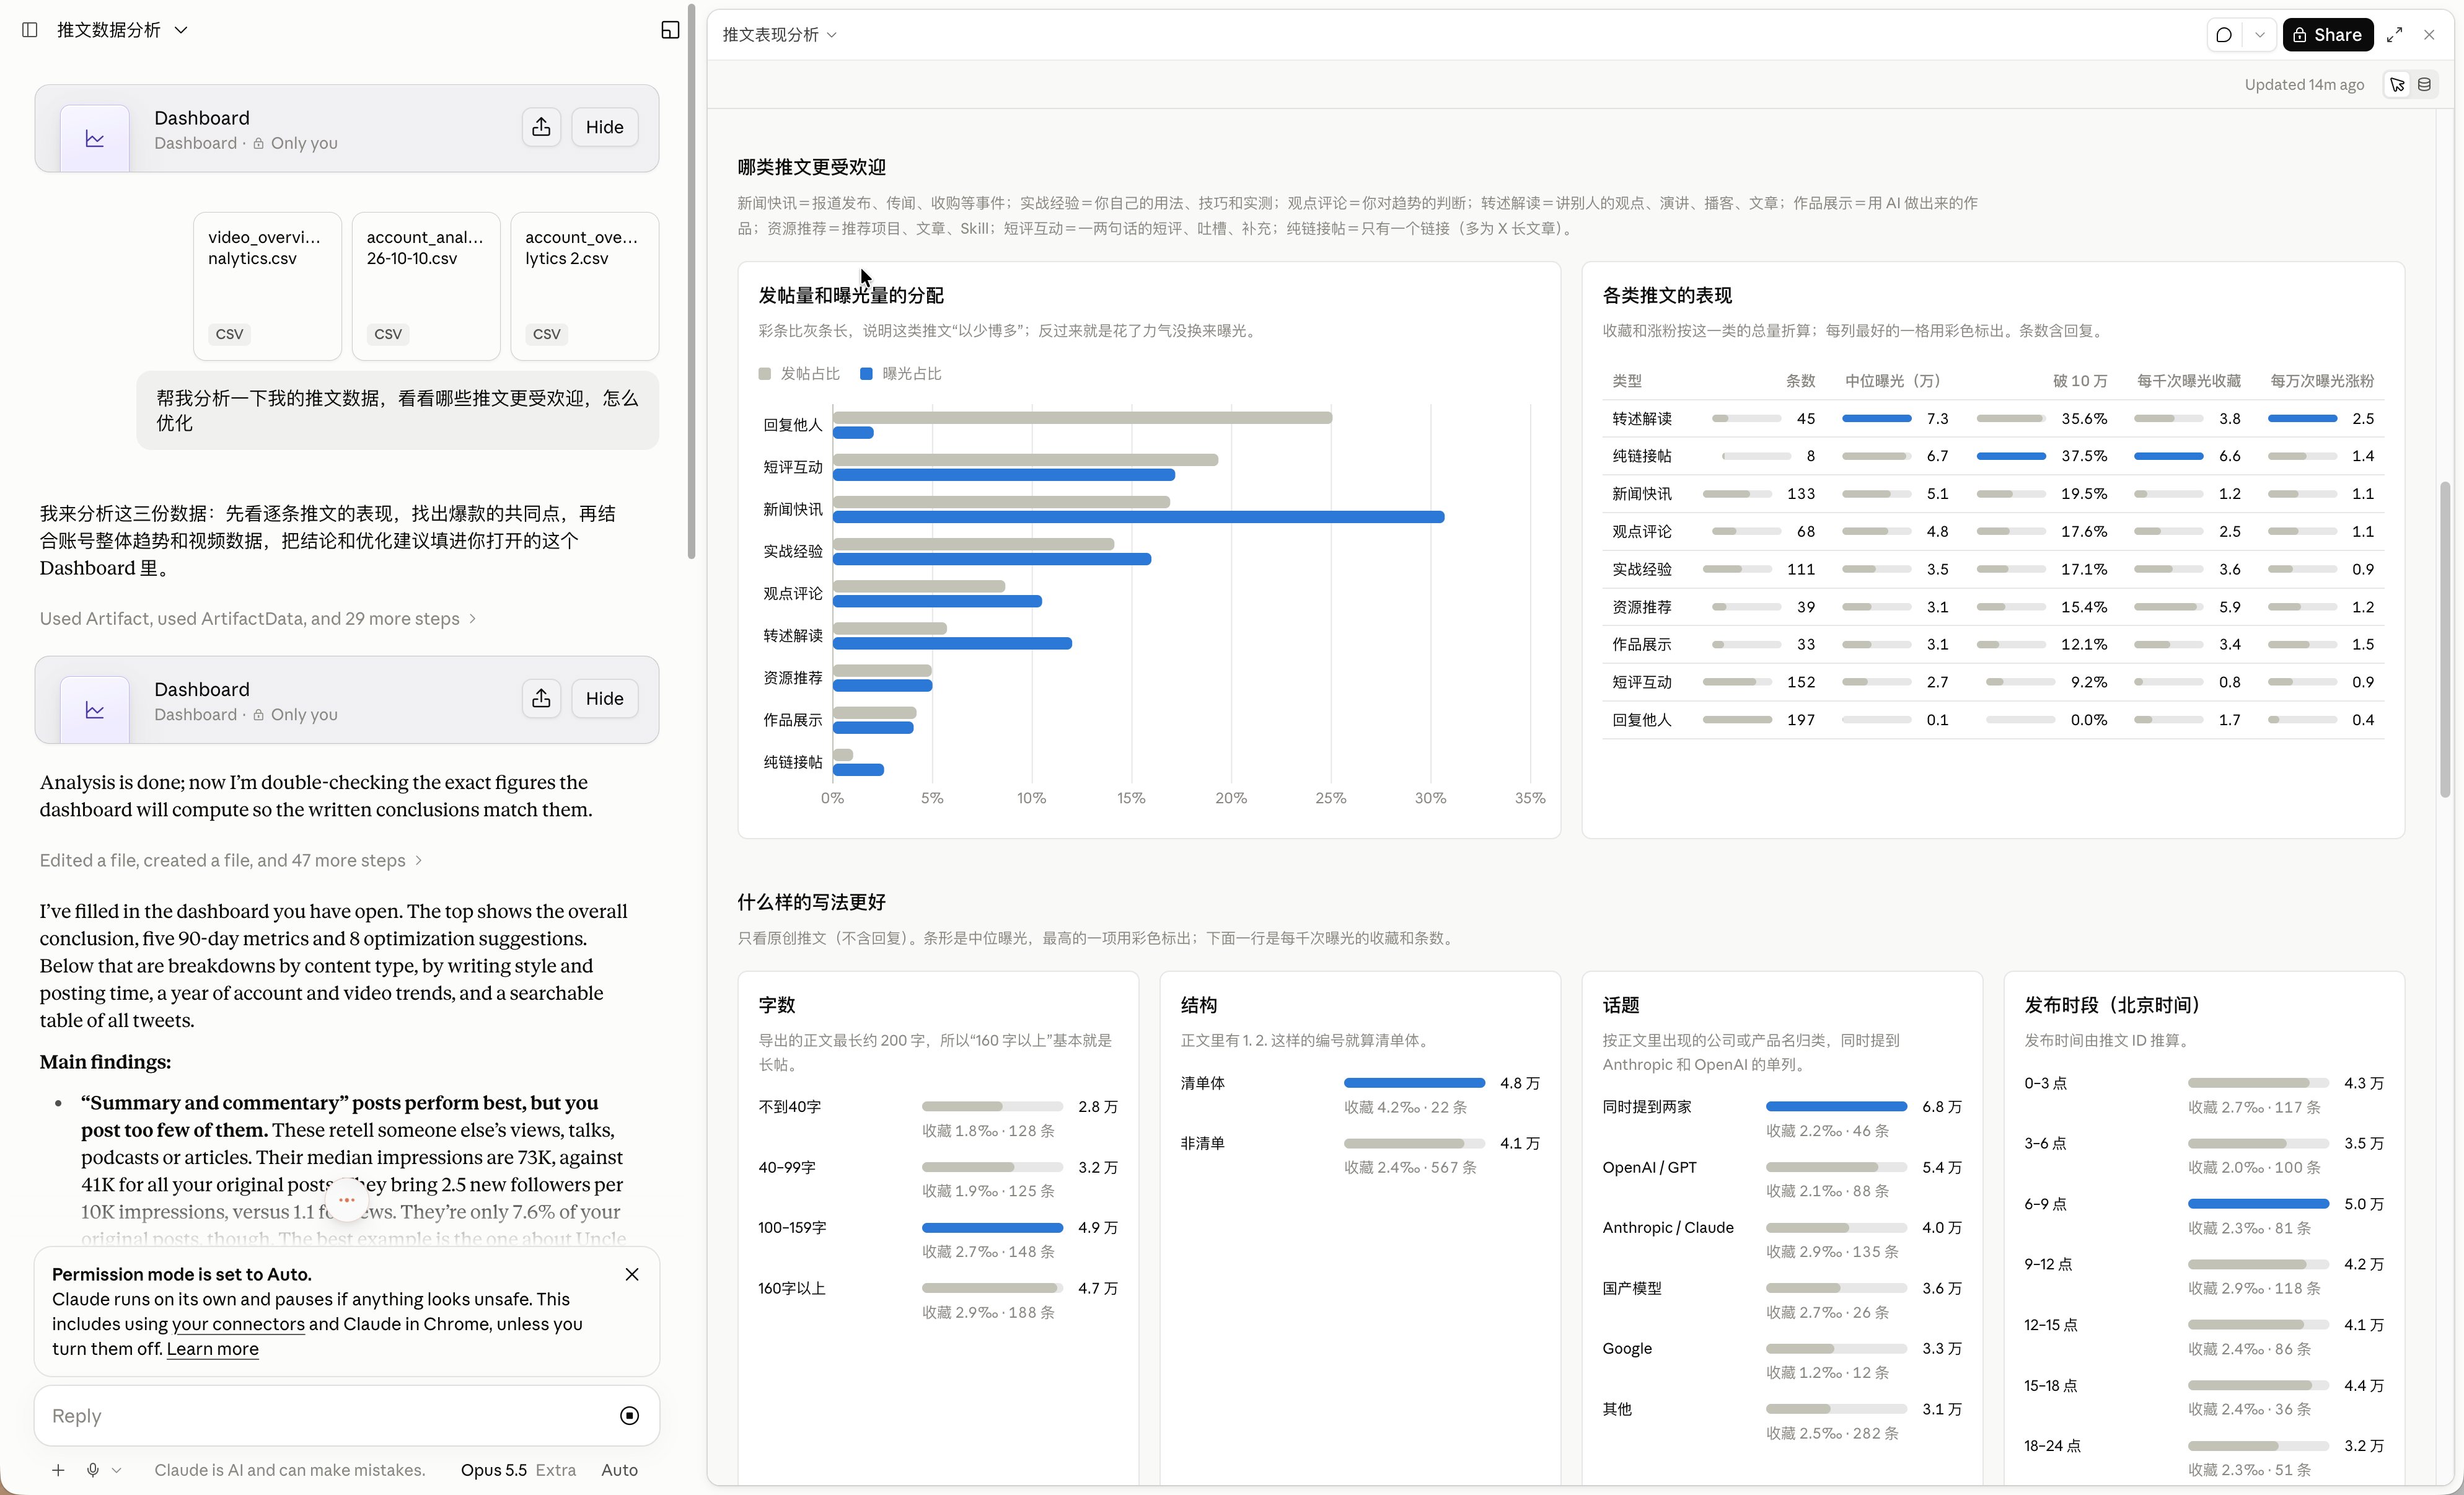Expand the artifact to fullscreen
The width and height of the screenshot is (2464, 1495).
(x=2394, y=35)
